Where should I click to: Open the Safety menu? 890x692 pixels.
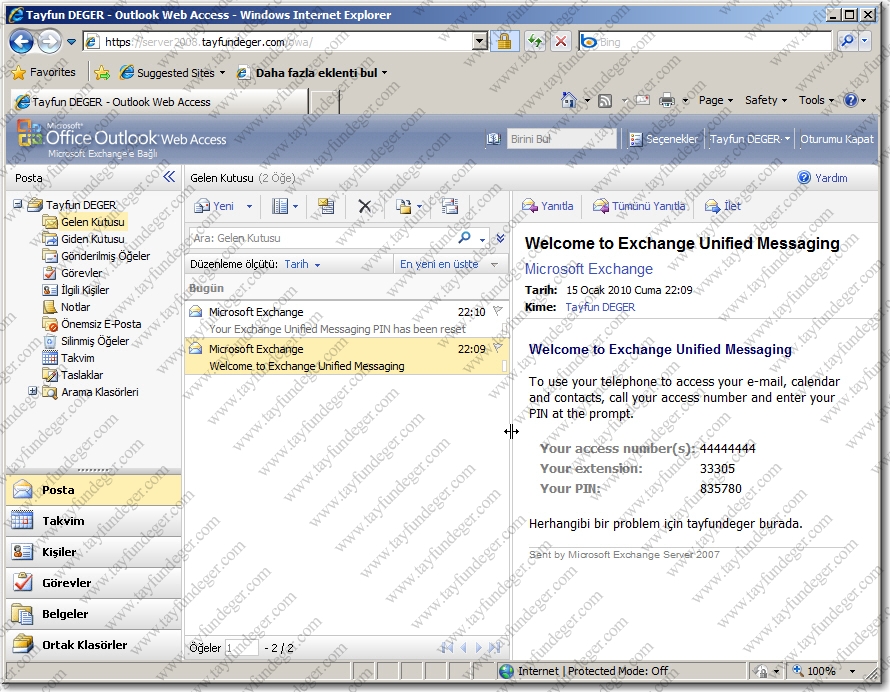766,100
